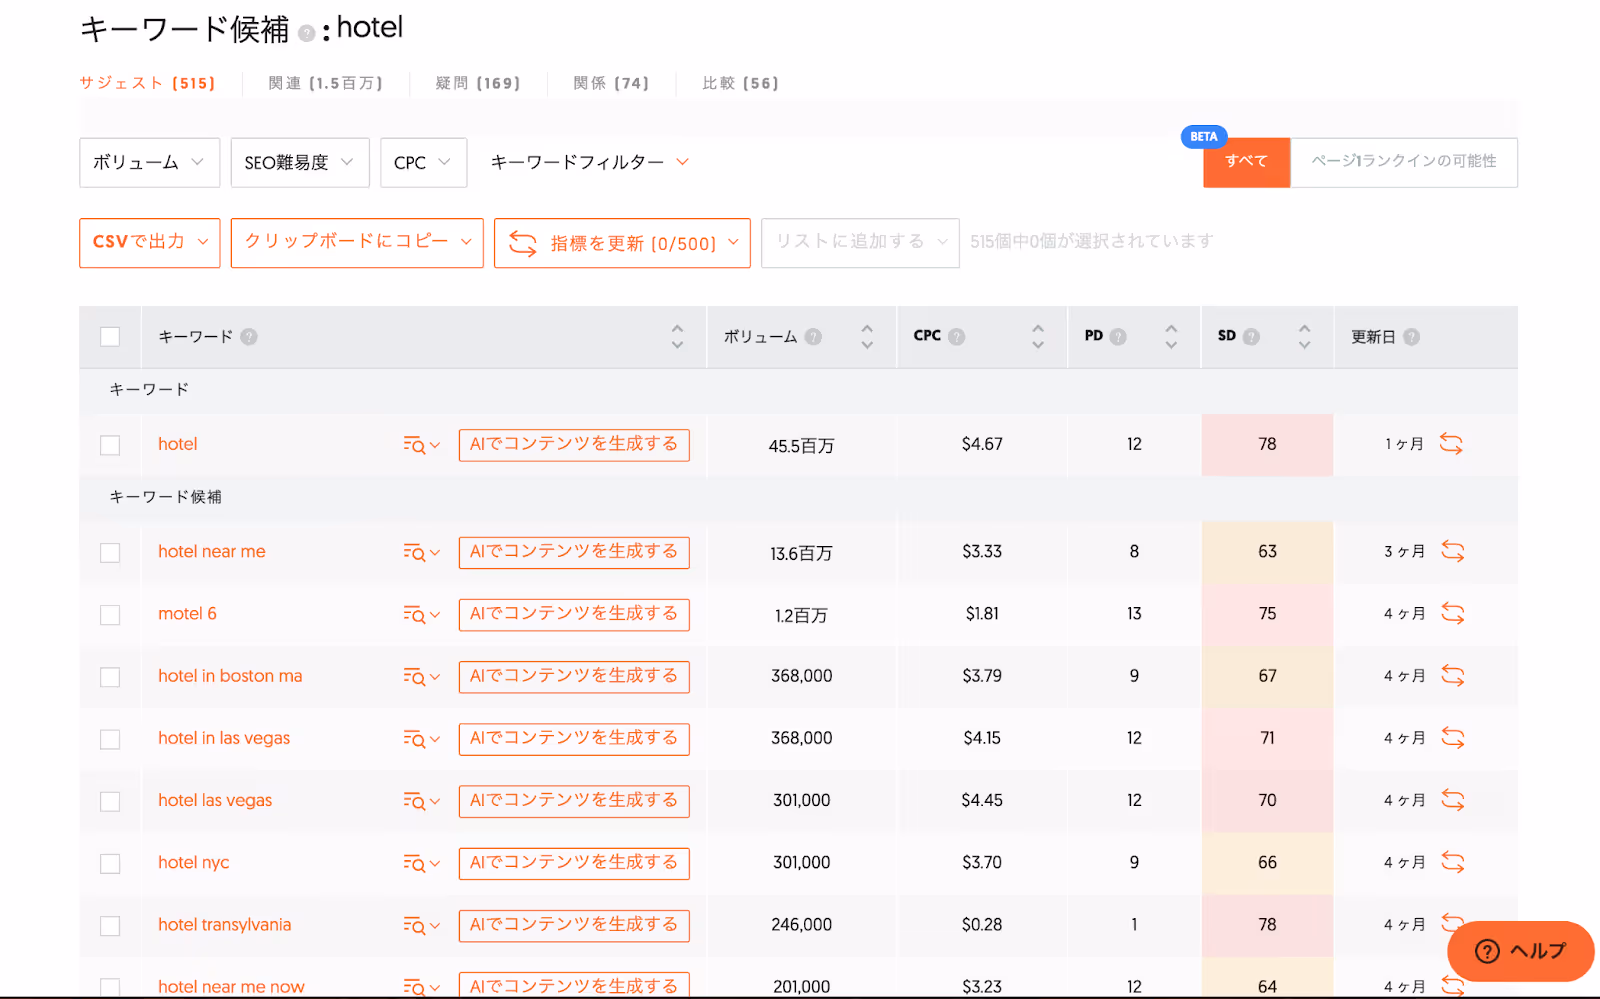
Task: Open the hotel in boston ma keyword link
Action: [230, 676]
